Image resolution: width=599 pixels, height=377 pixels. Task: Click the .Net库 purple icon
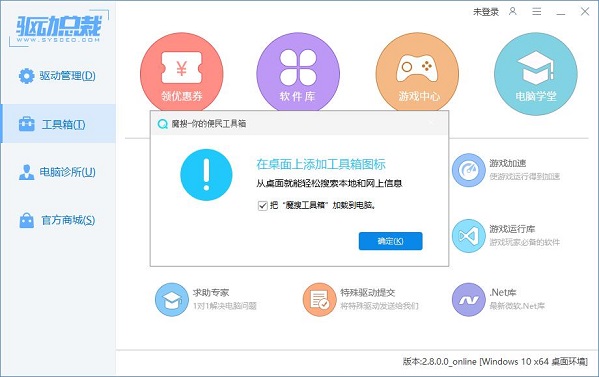(x=468, y=299)
